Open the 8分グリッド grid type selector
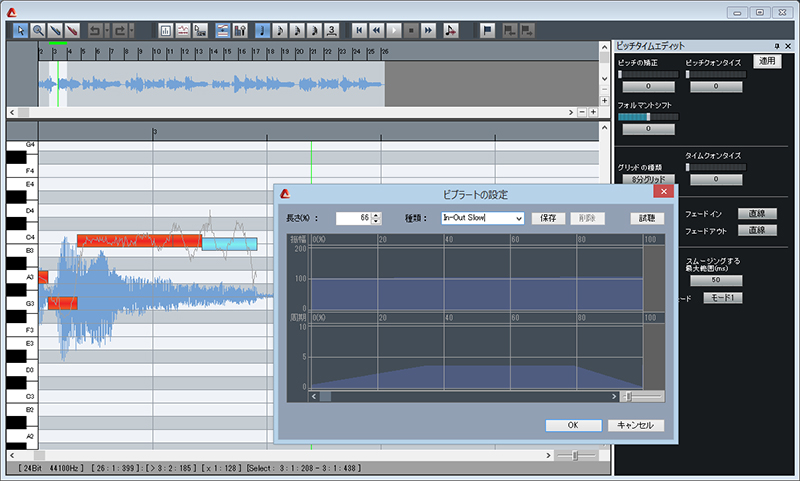This screenshot has width=800, height=481. (648, 179)
